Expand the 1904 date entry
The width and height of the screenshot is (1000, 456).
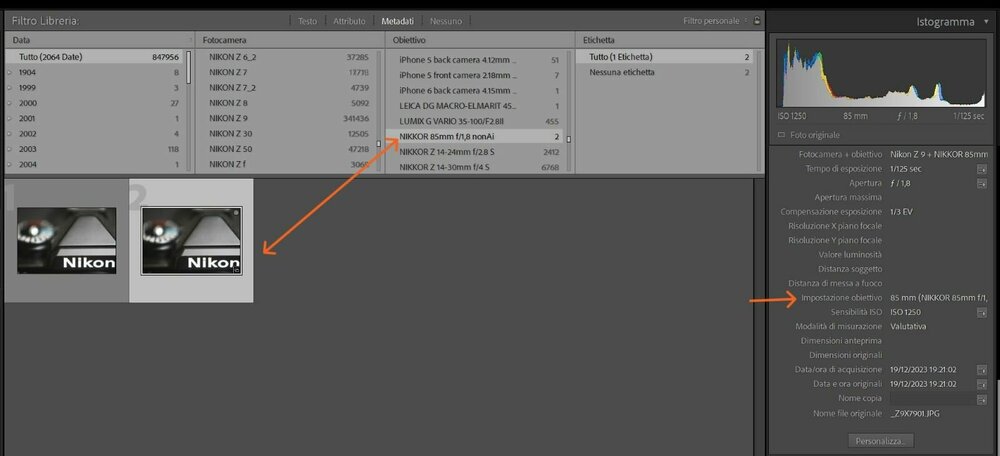click(x=10, y=73)
